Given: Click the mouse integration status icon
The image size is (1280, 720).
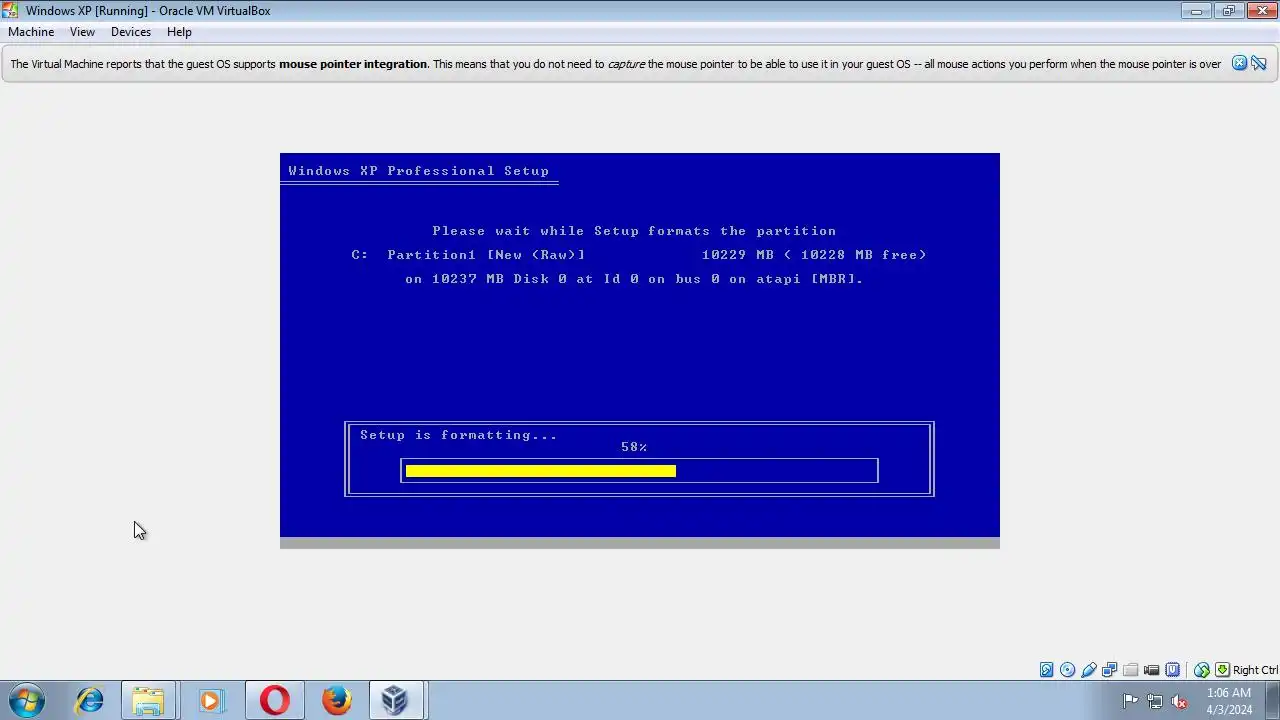Looking at the screenshot, I should pos(1202,670).
